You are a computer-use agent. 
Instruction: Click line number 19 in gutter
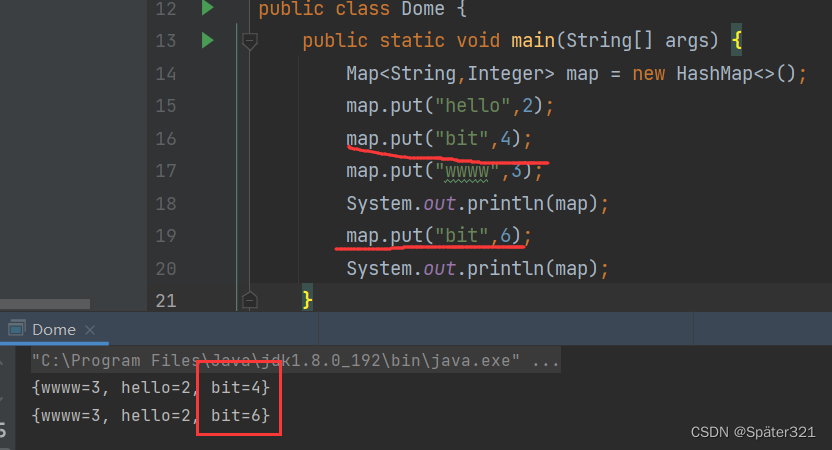click(165, 236)
